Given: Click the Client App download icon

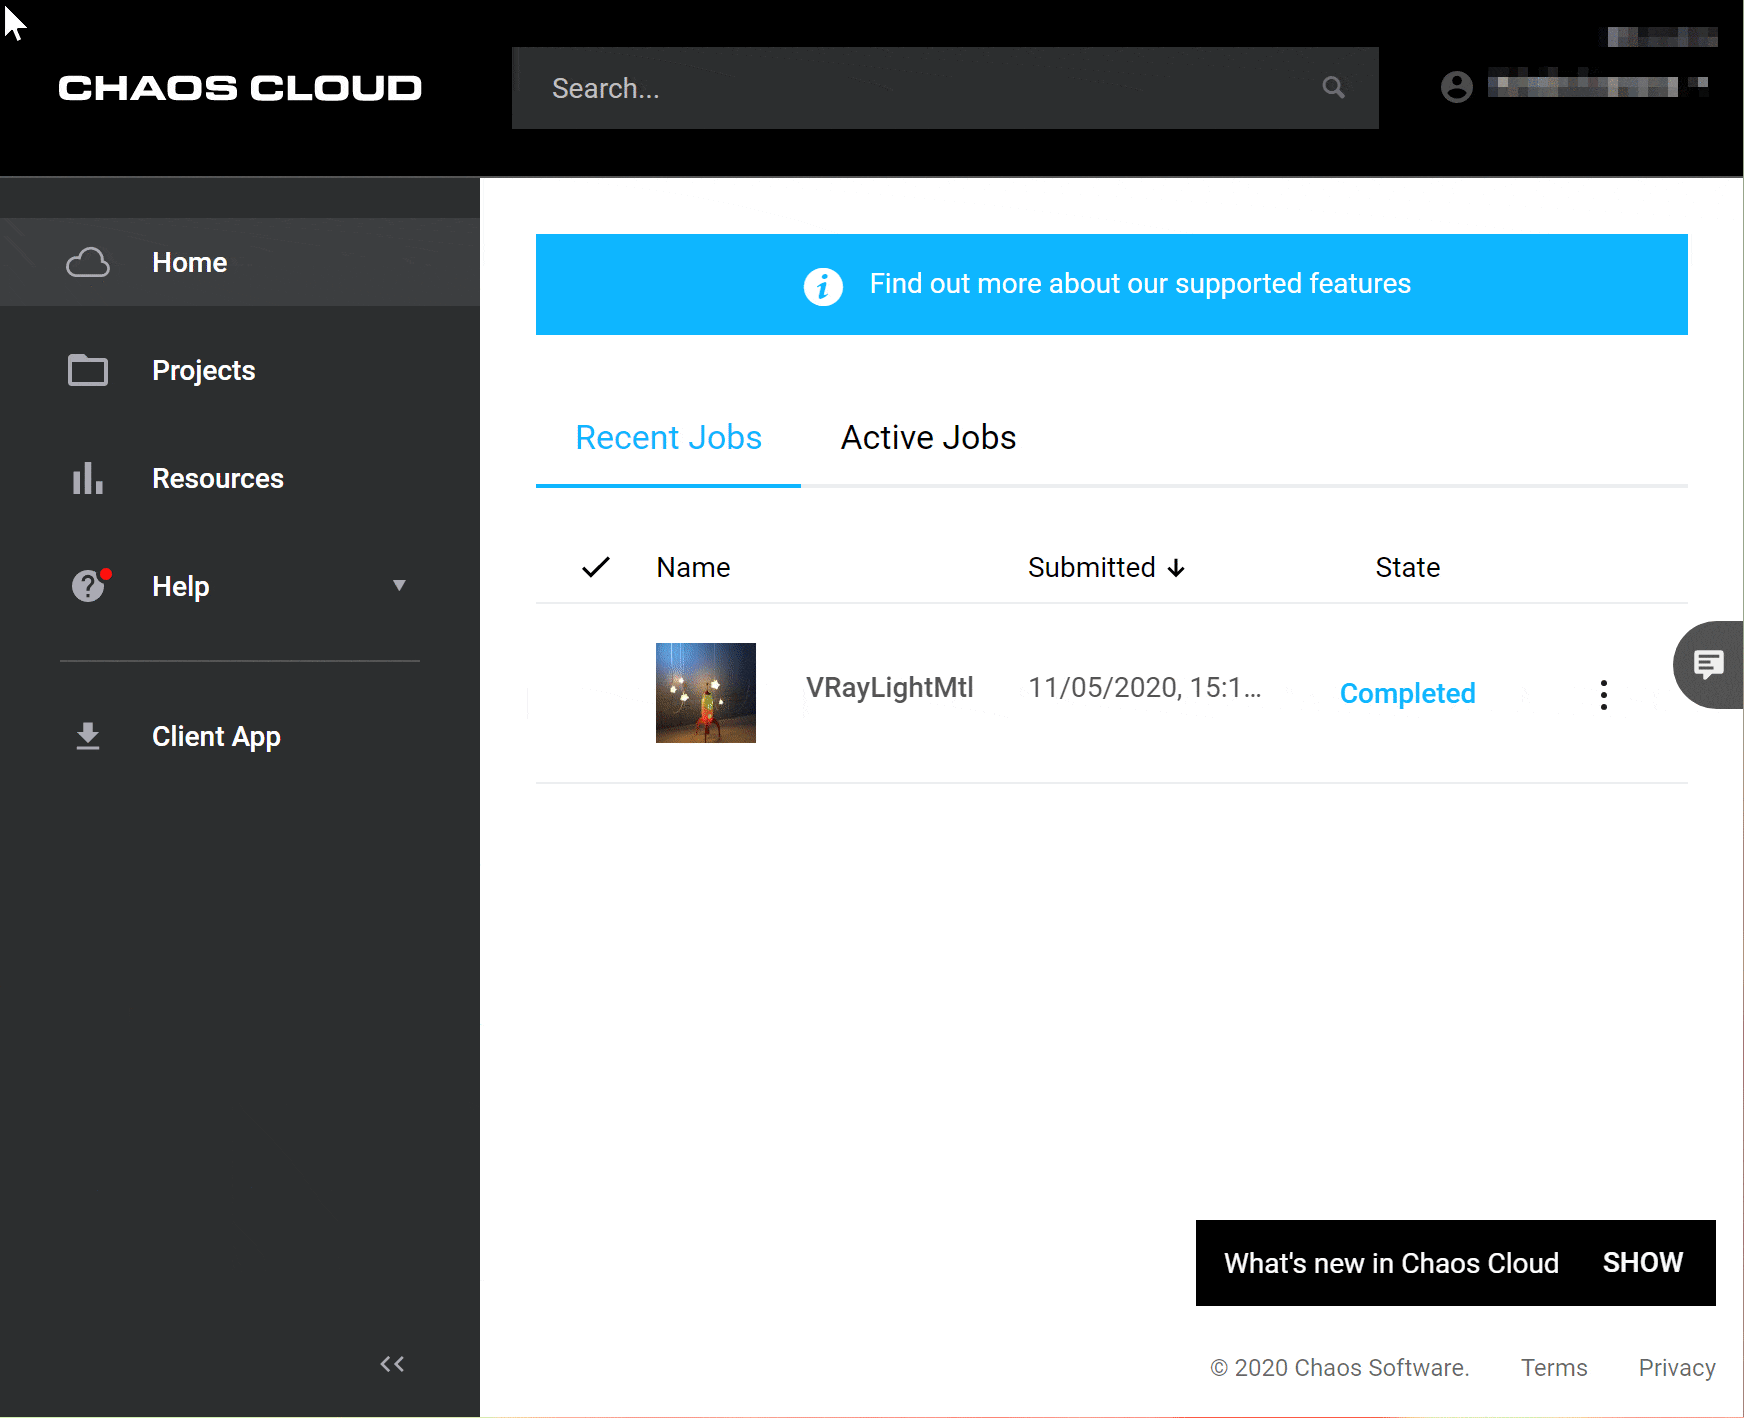Looking at the screenshot, I should point(88,736).
